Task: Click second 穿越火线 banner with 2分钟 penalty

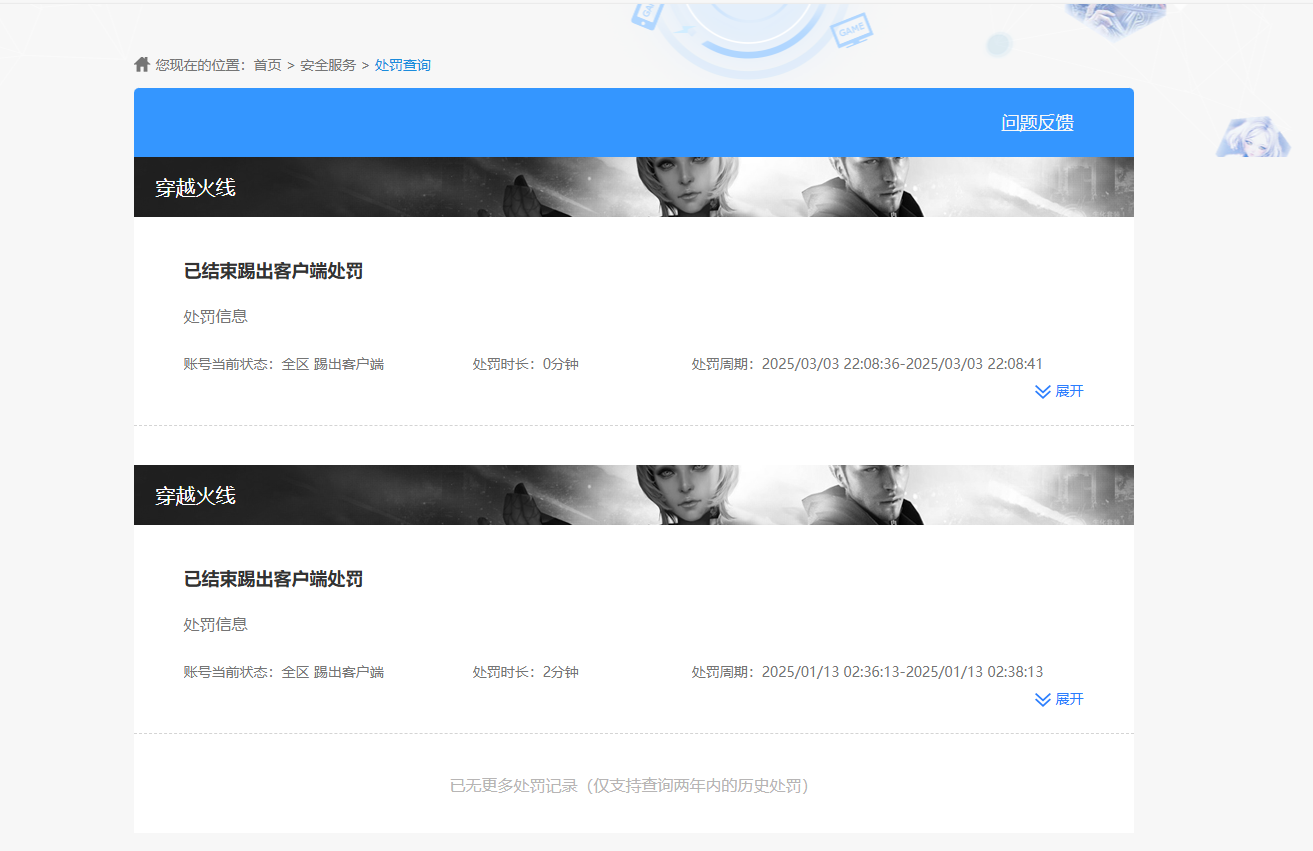Action: click(x=634, y=495)
